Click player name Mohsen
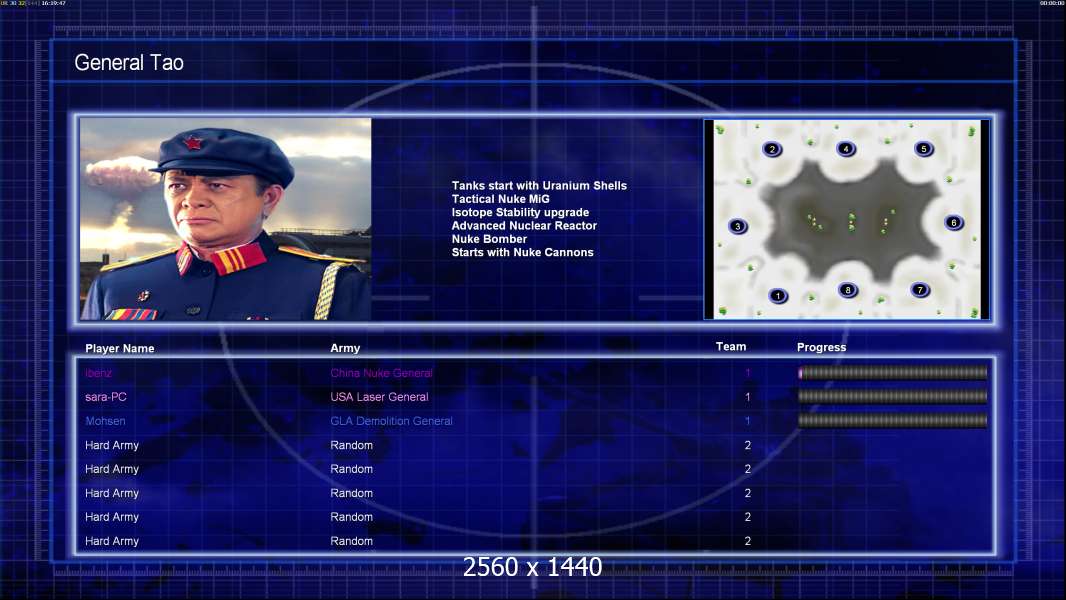 point(105,421)
